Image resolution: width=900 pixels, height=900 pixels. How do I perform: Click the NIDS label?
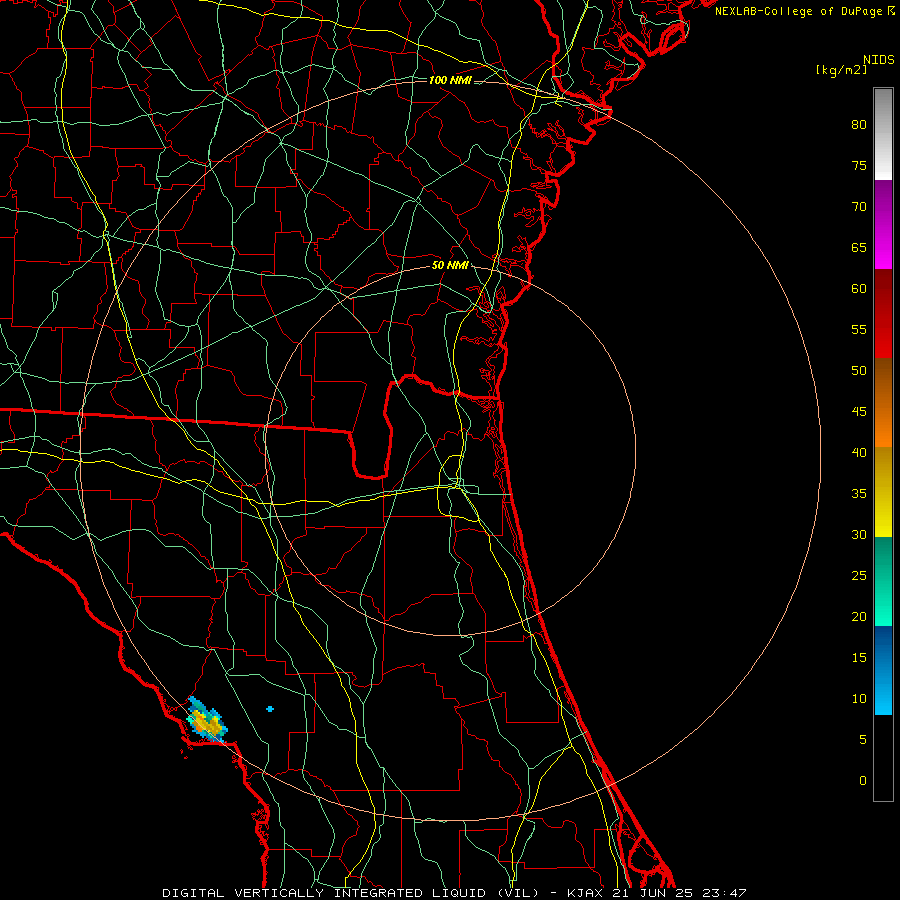tap(878, 60)
